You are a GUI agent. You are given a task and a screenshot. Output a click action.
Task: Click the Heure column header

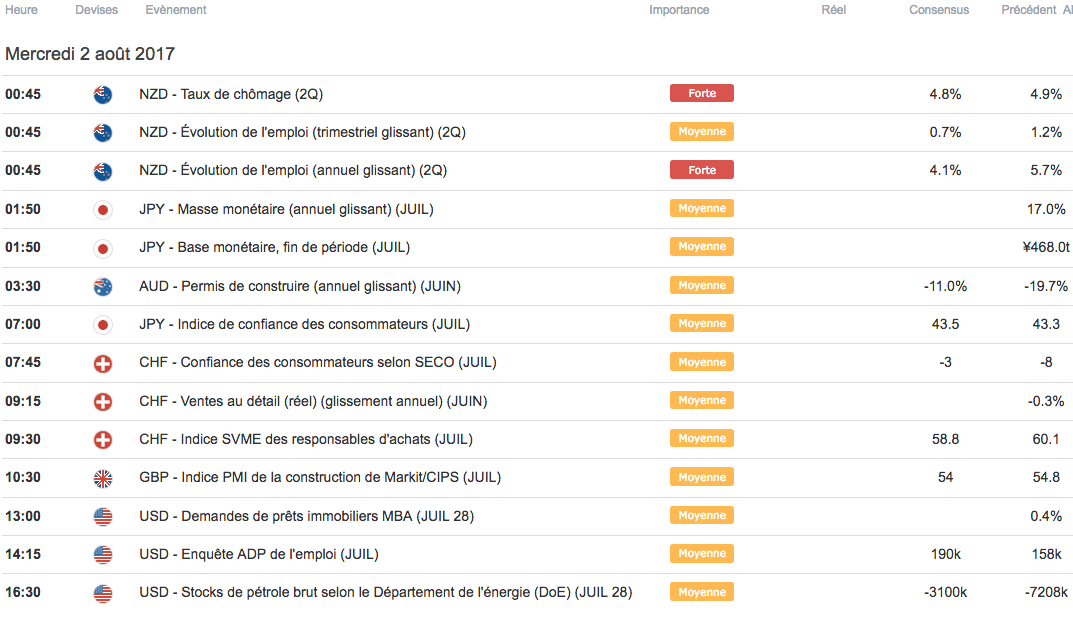(x=21, y=10)
